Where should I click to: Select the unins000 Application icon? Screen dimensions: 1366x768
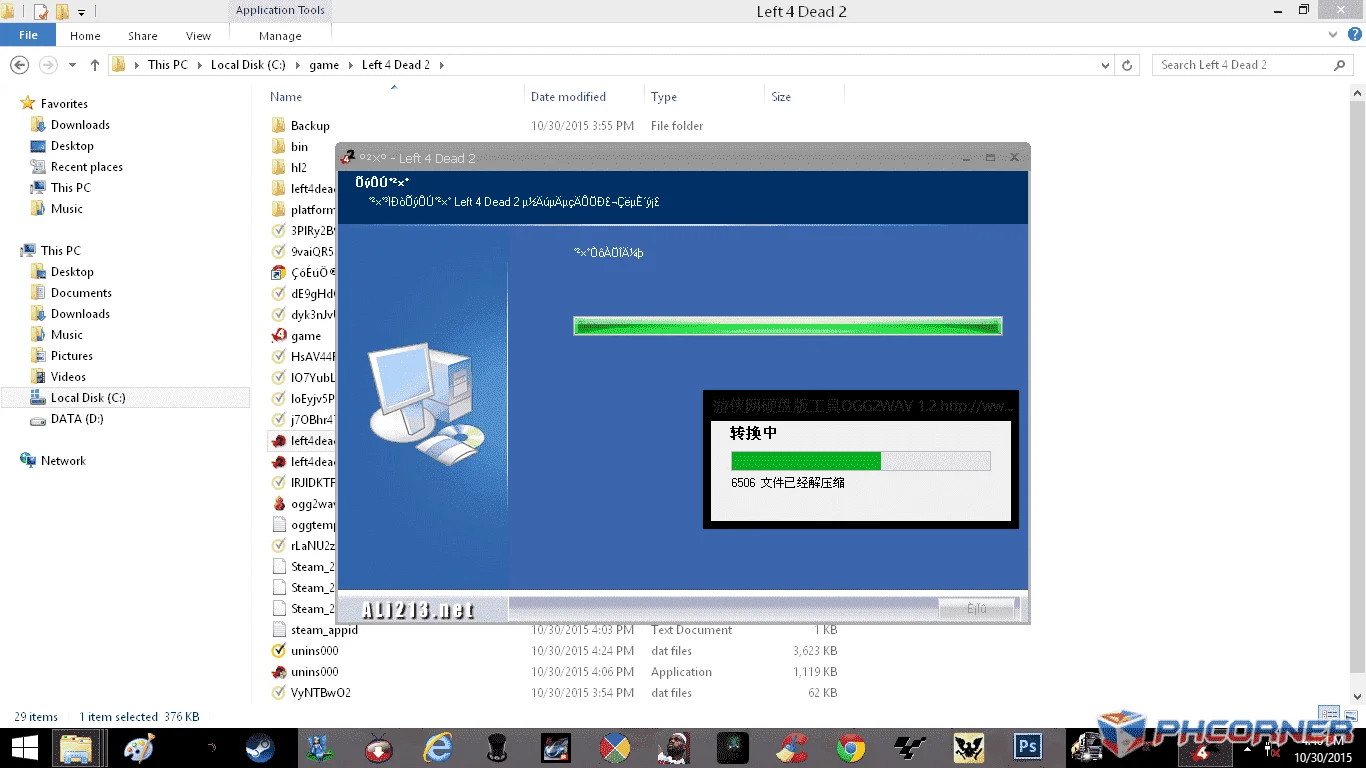pos(279,672)
